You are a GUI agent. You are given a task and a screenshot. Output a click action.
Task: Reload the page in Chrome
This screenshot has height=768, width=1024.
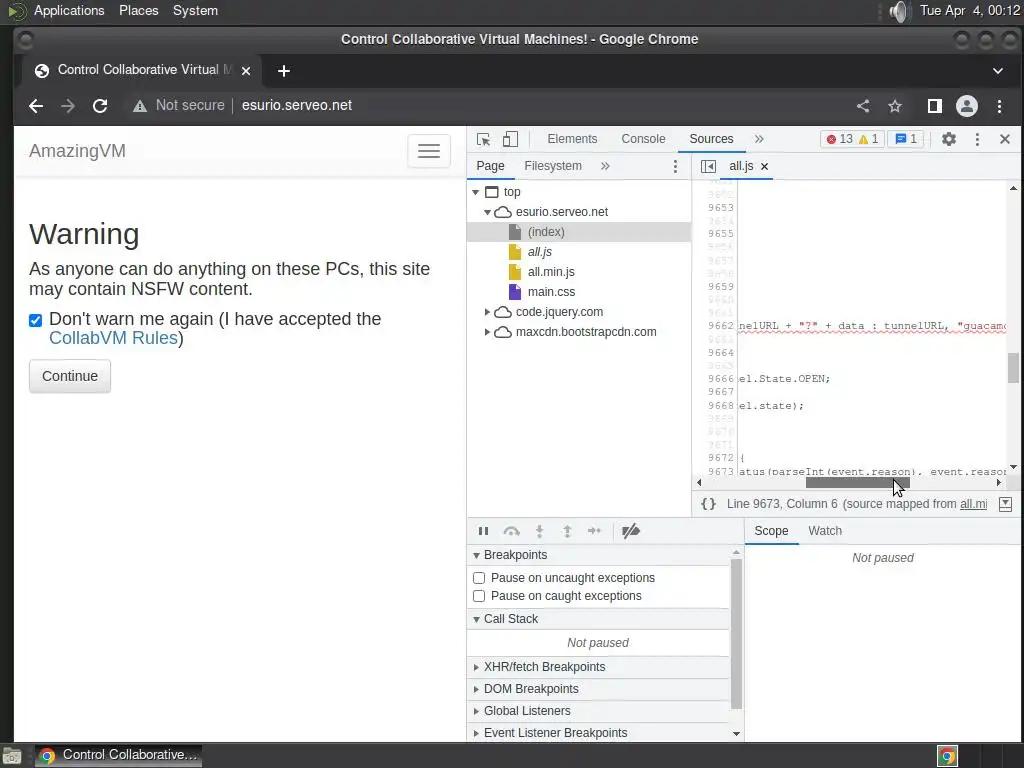pos(100,106)
